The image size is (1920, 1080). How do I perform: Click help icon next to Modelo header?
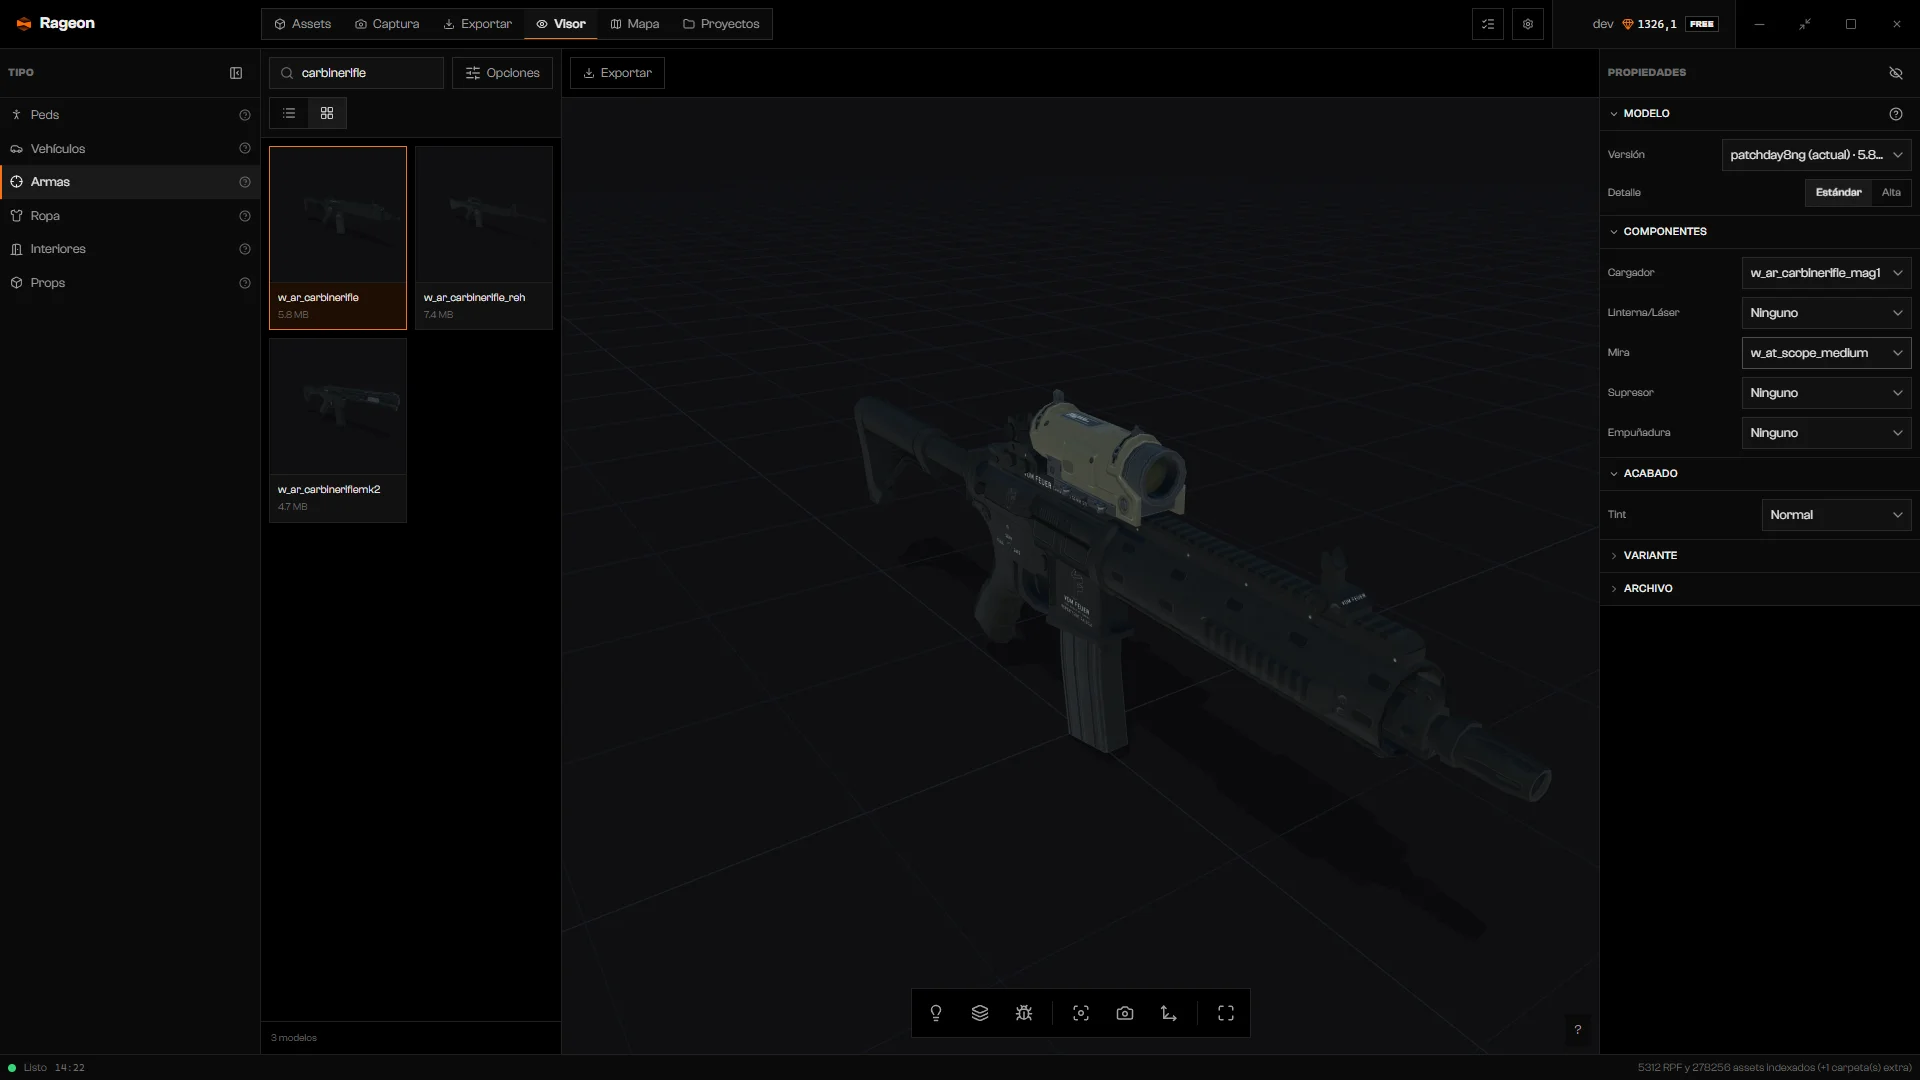click(1896, 114)
